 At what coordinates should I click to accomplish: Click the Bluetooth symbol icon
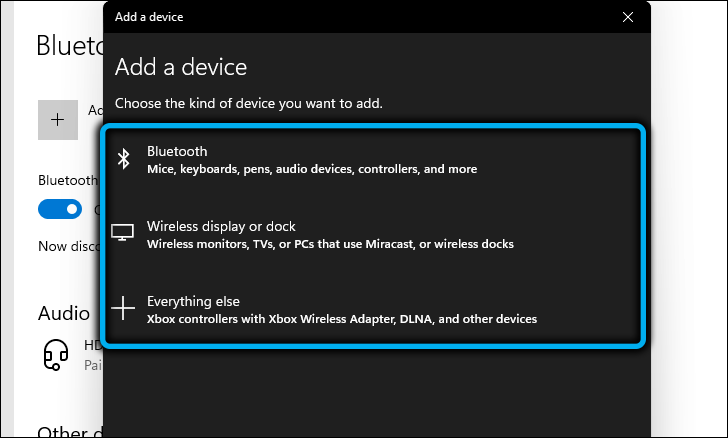coord(124,159)
